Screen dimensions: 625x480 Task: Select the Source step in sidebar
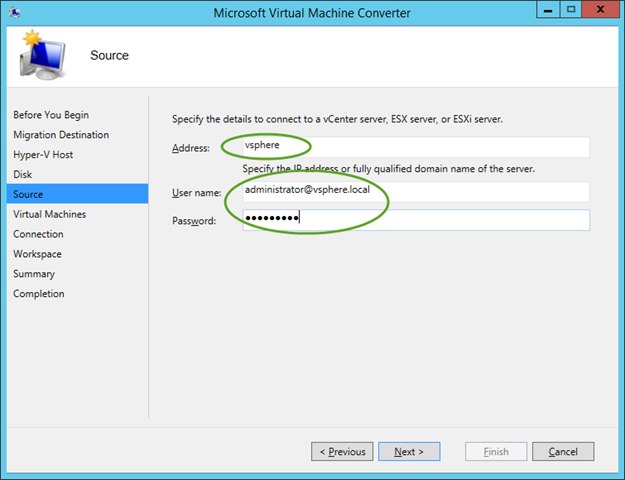77,194
